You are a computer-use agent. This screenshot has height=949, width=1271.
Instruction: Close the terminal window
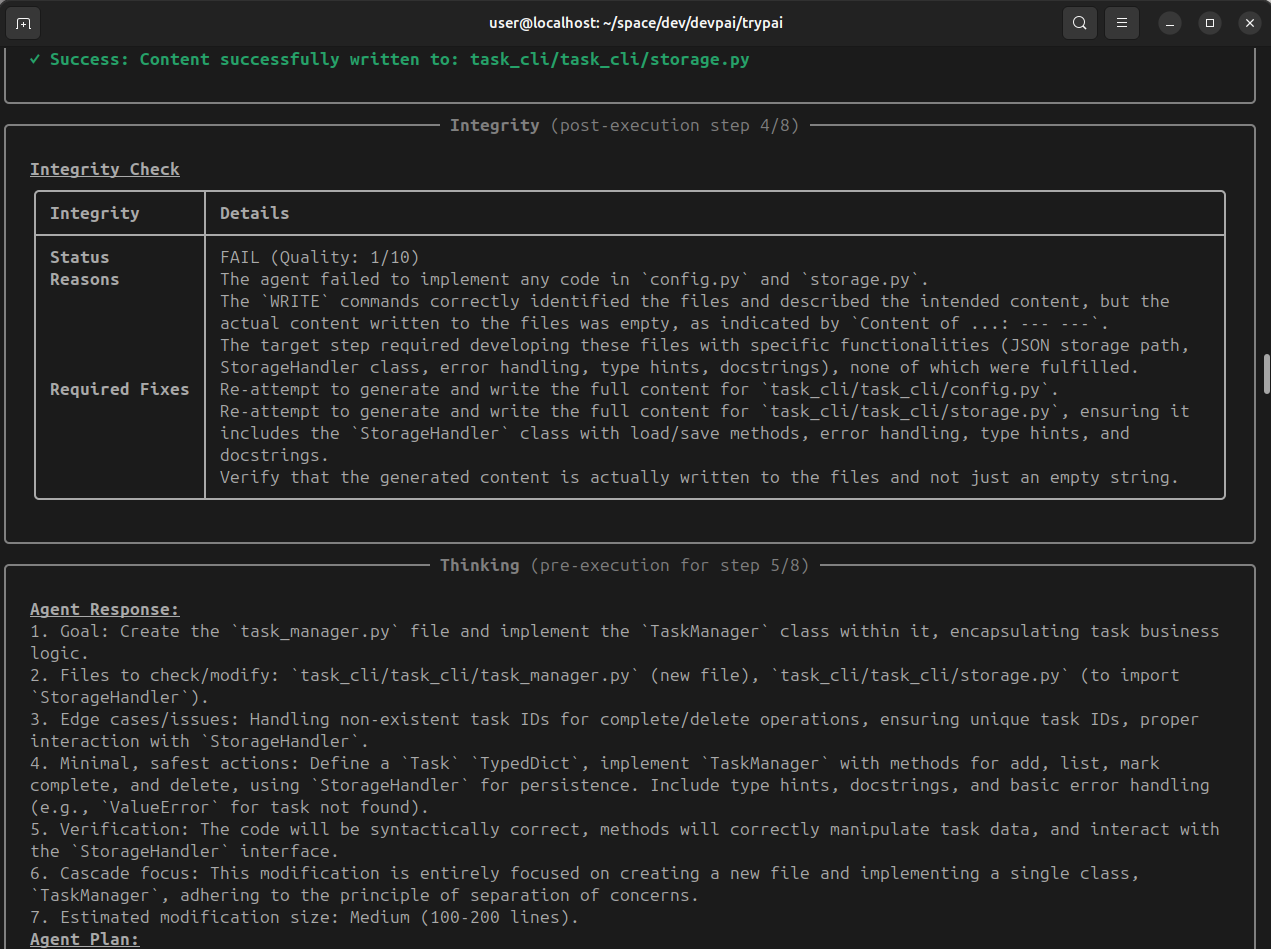(1249, 22)
